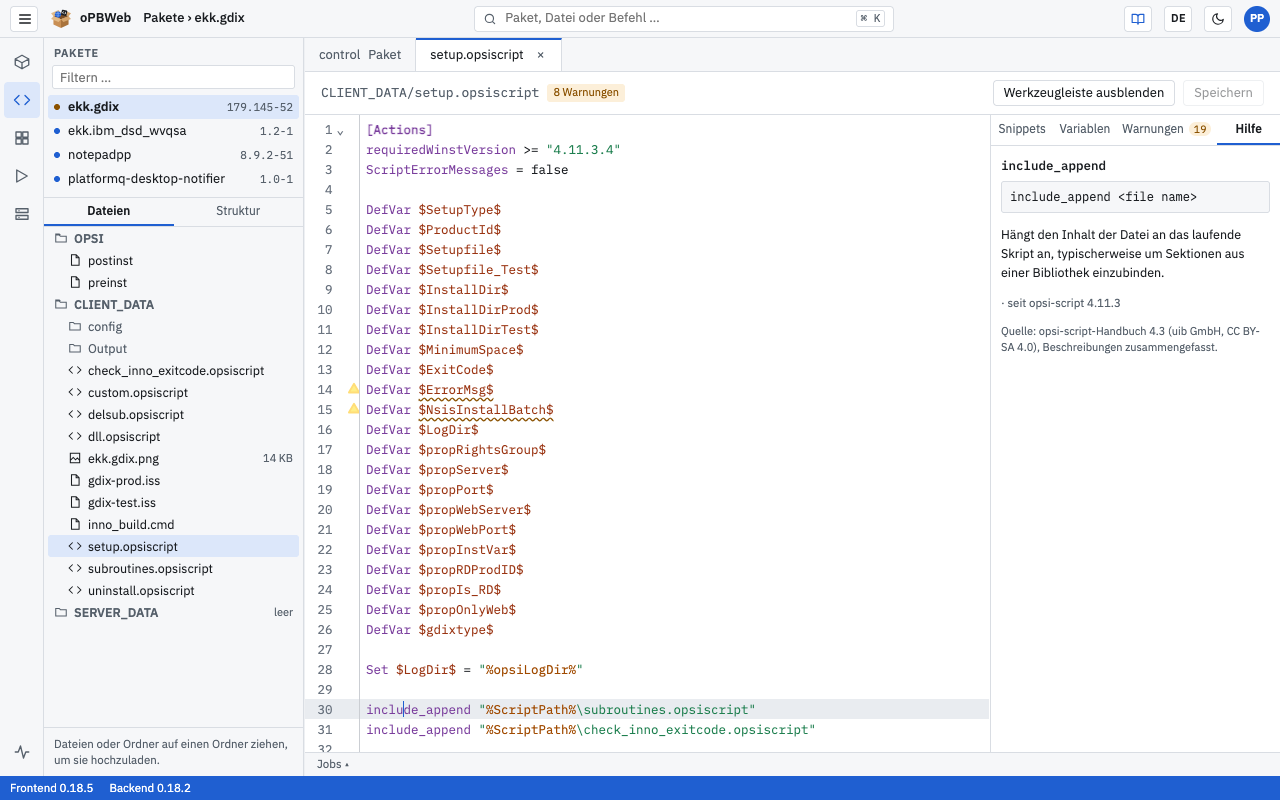Image resolution: width=1280 pixels, height=800 pixels.
Task: Expand the SERVER_DATA folder
Action: point(175,613)
